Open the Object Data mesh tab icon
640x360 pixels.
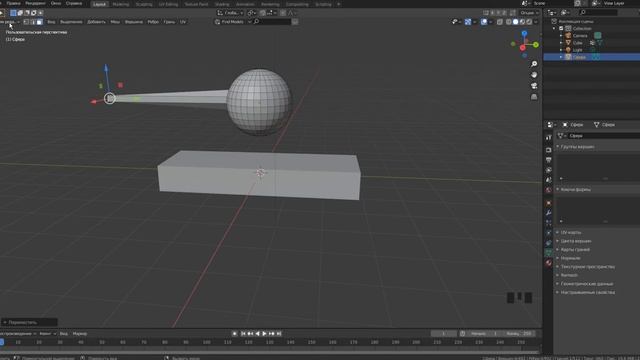(x=549, y=253)
